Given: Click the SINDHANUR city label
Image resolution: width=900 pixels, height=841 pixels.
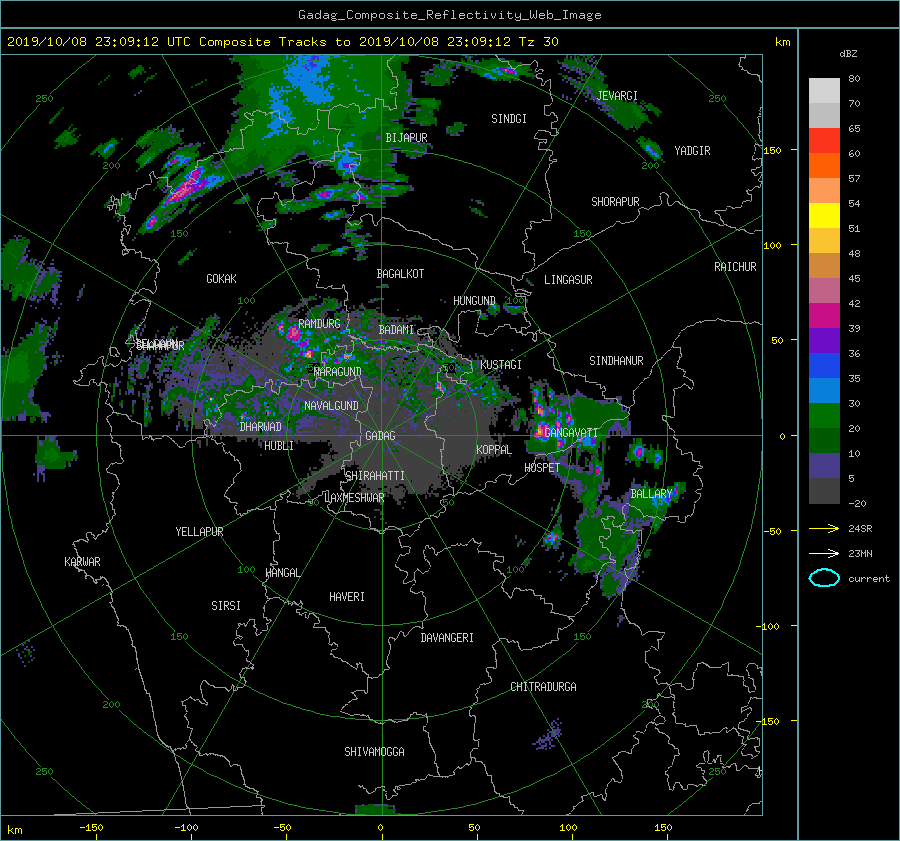Looking at the screenshot, I should (x=616, y=361).
